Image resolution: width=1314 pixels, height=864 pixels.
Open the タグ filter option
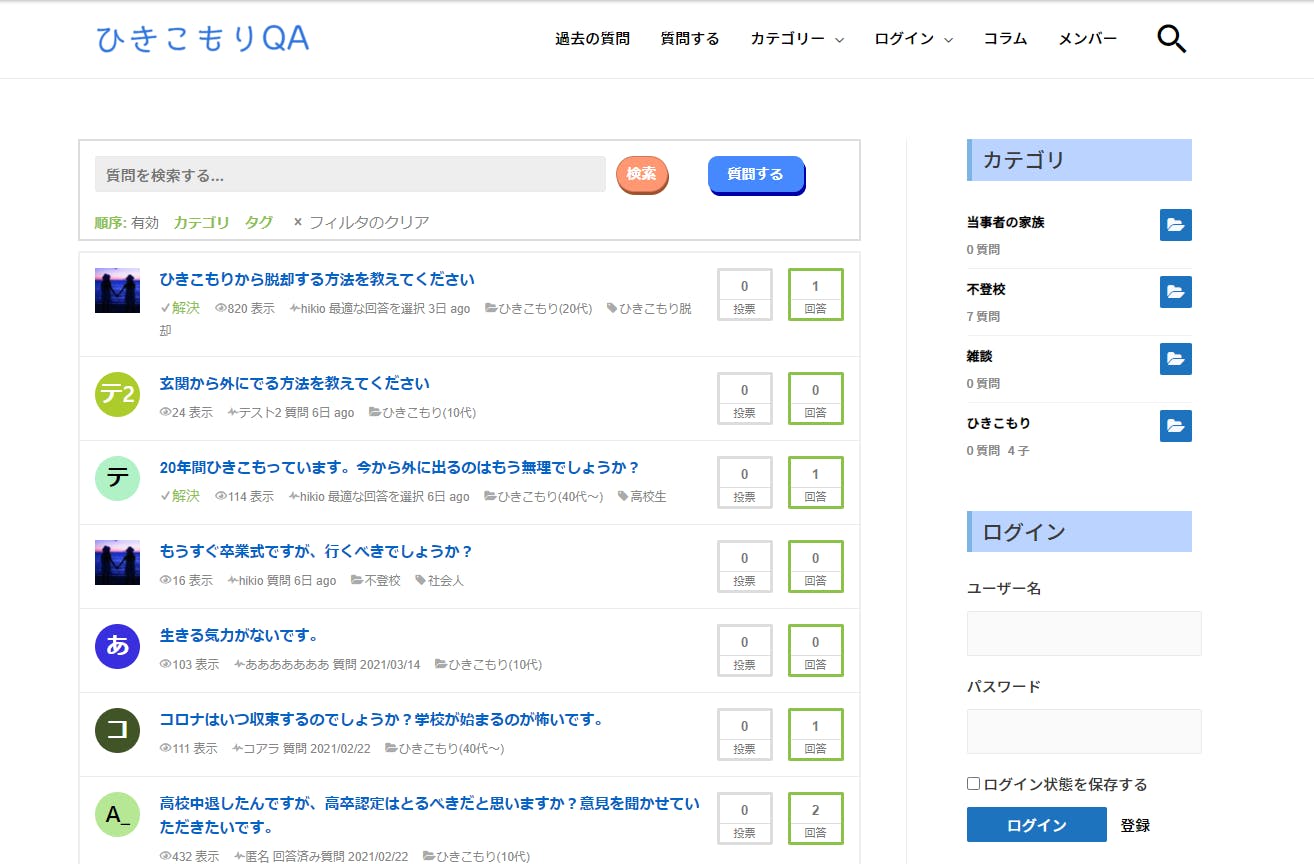[x=259, y=222]
